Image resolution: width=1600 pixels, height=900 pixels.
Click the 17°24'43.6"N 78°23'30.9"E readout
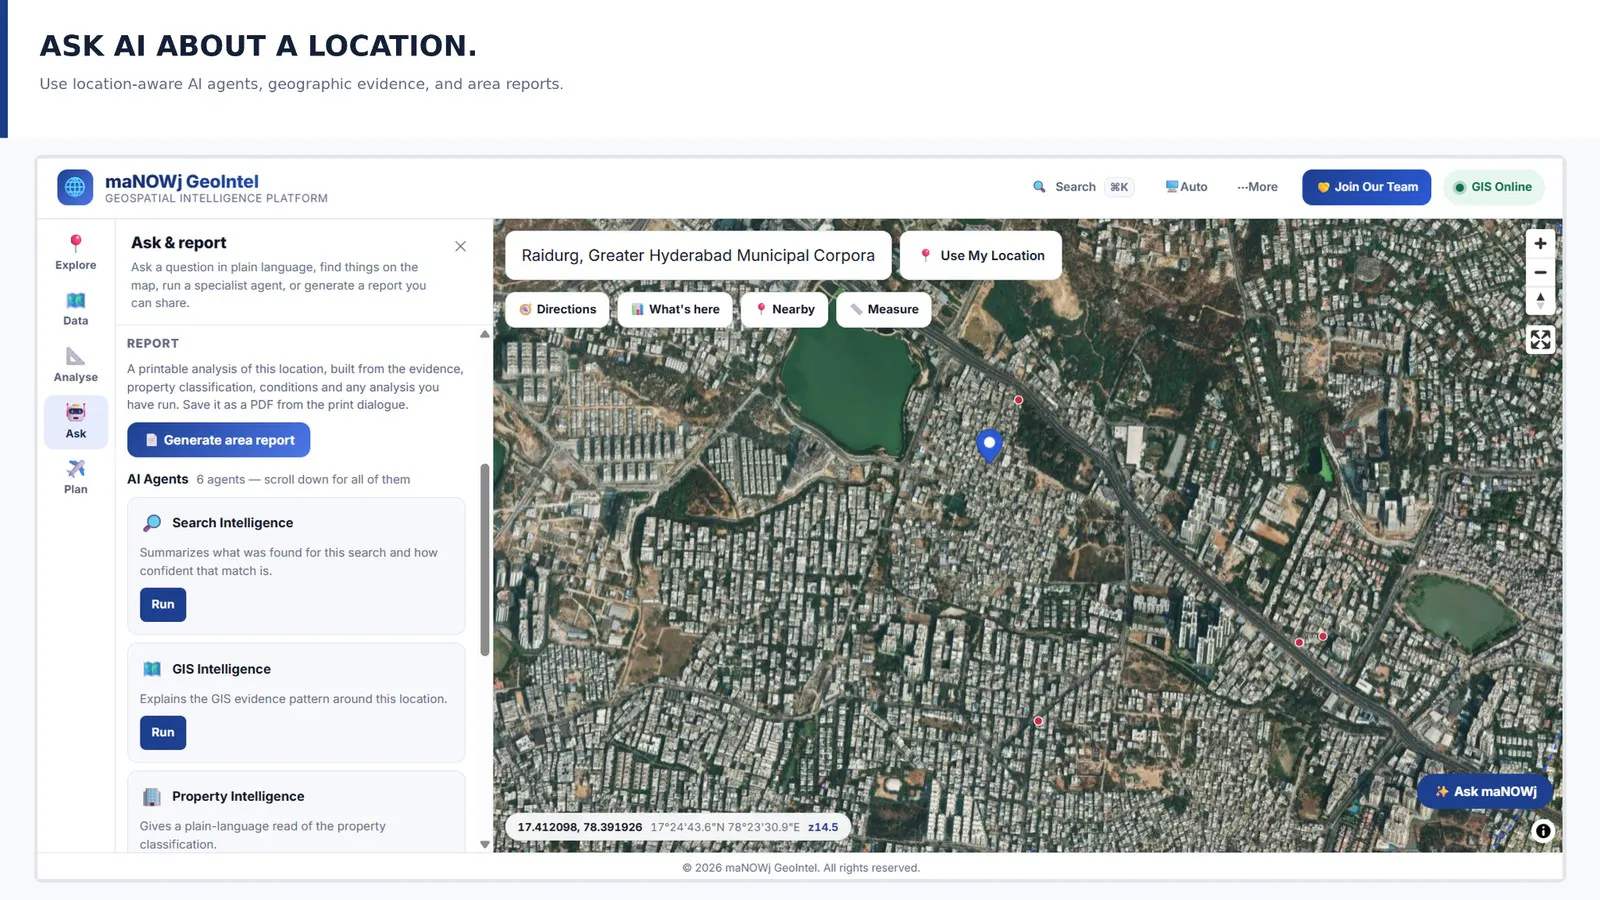coord(725,828)
